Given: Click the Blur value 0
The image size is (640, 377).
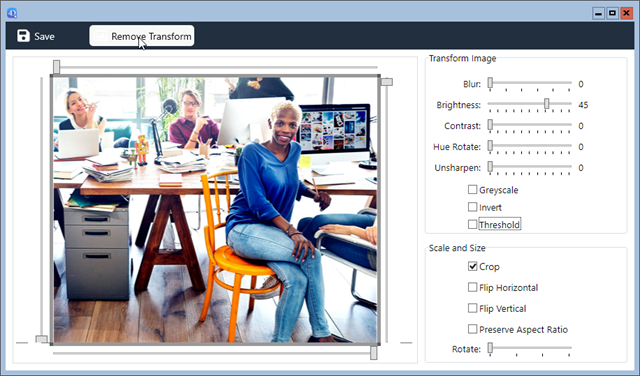Looking at the screenshot, I should point(581,84).
